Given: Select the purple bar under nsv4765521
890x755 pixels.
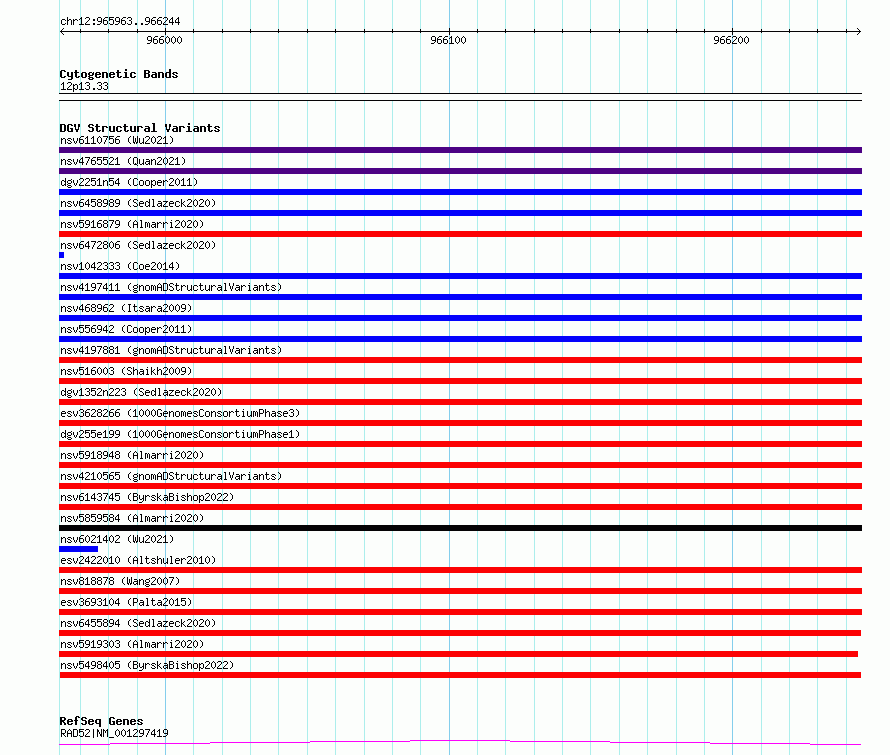Looking at the screenshot, I should 460,171.
